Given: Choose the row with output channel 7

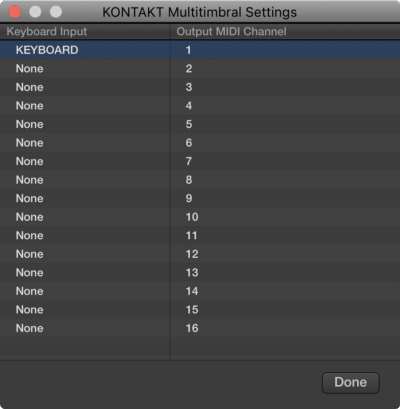Looking at the screenshot, I should pyautogui.click(x=200, y=161).
